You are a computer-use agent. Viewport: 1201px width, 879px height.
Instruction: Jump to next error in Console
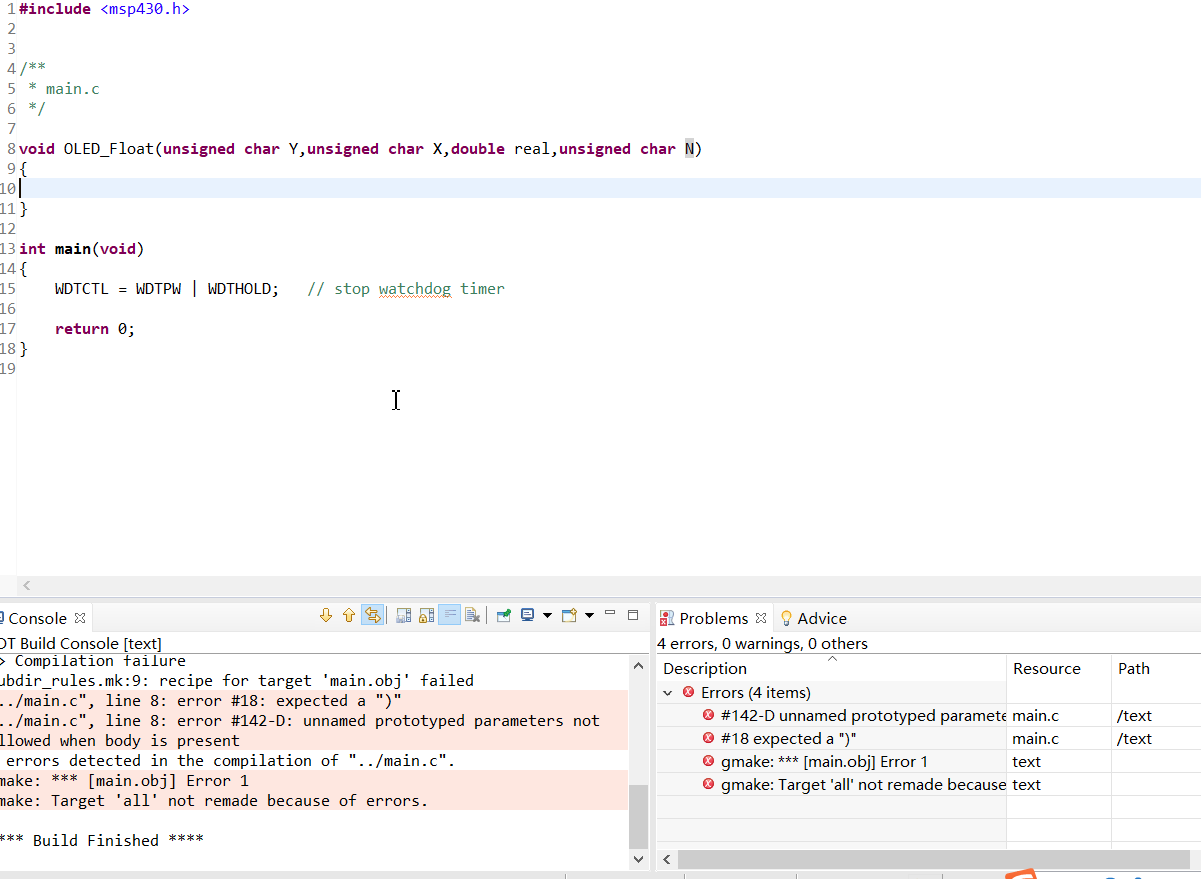click(326, 616)
